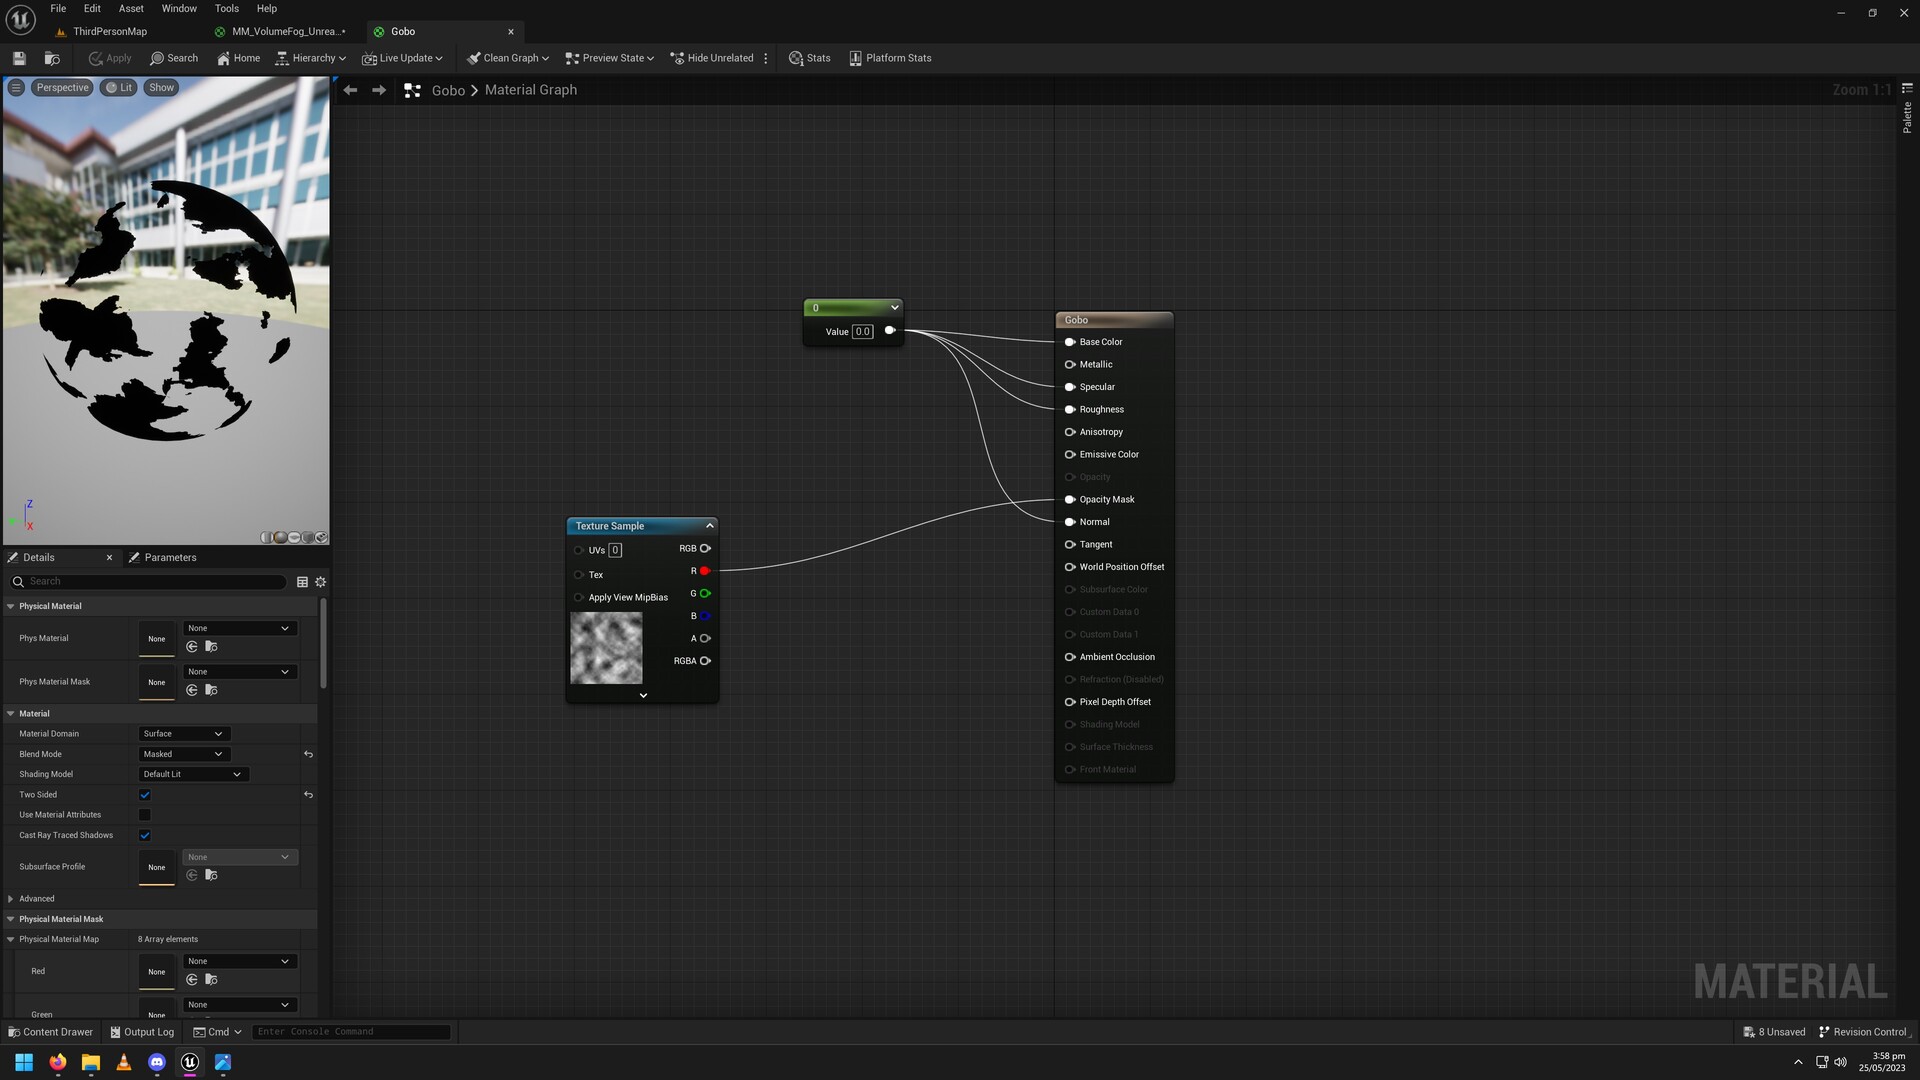Save the Gobo material asset

tap(18, 57)
